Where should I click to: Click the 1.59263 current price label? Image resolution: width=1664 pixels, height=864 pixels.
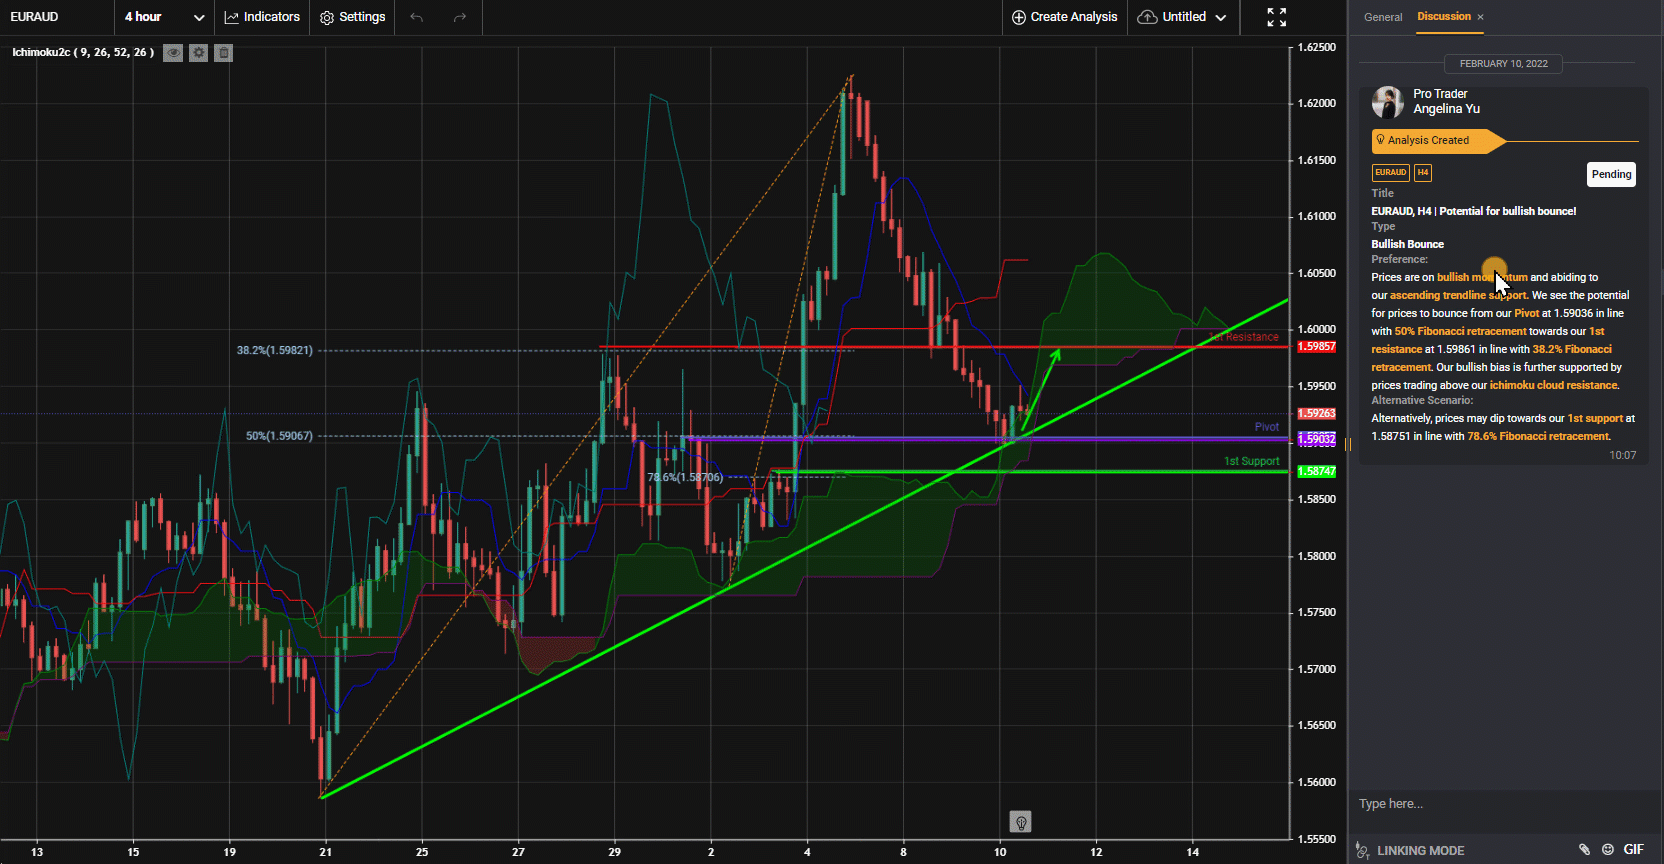click(x=1316, y=413)
